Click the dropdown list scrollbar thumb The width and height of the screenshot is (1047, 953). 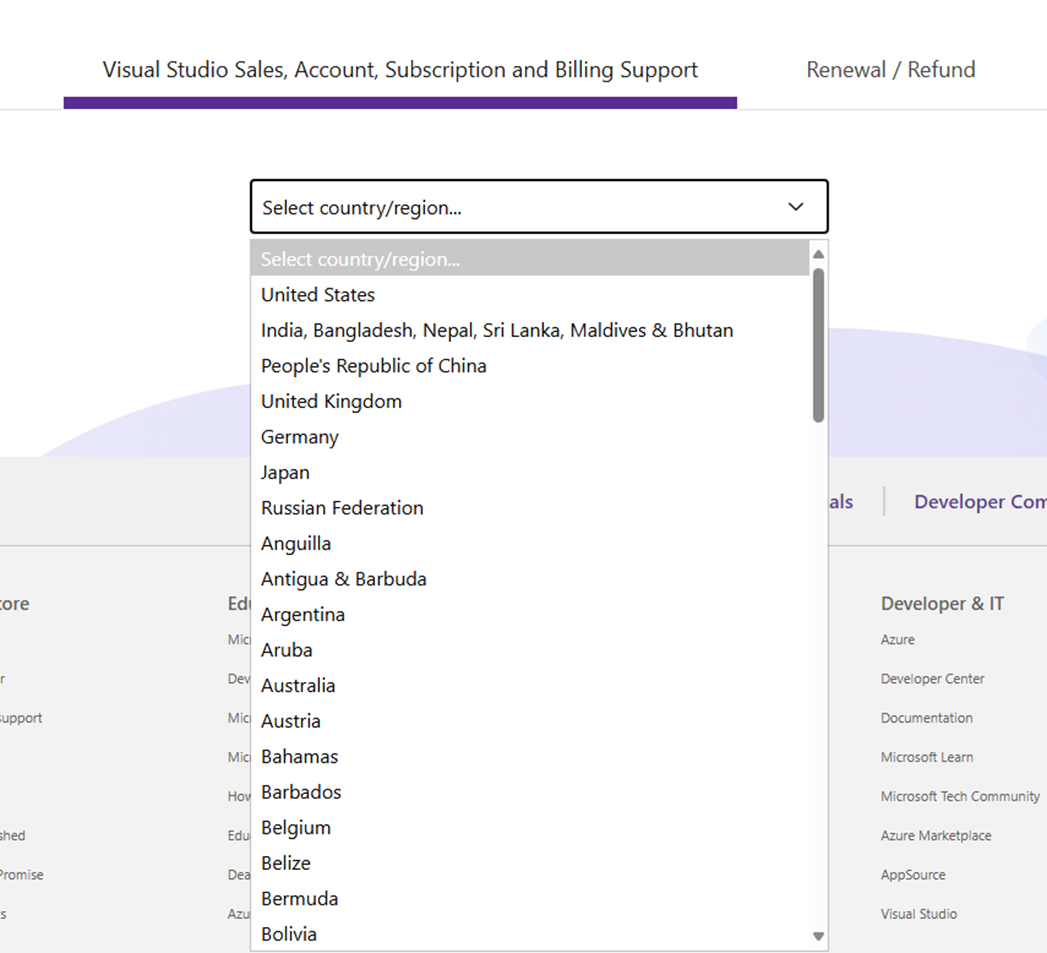[818, 345]
